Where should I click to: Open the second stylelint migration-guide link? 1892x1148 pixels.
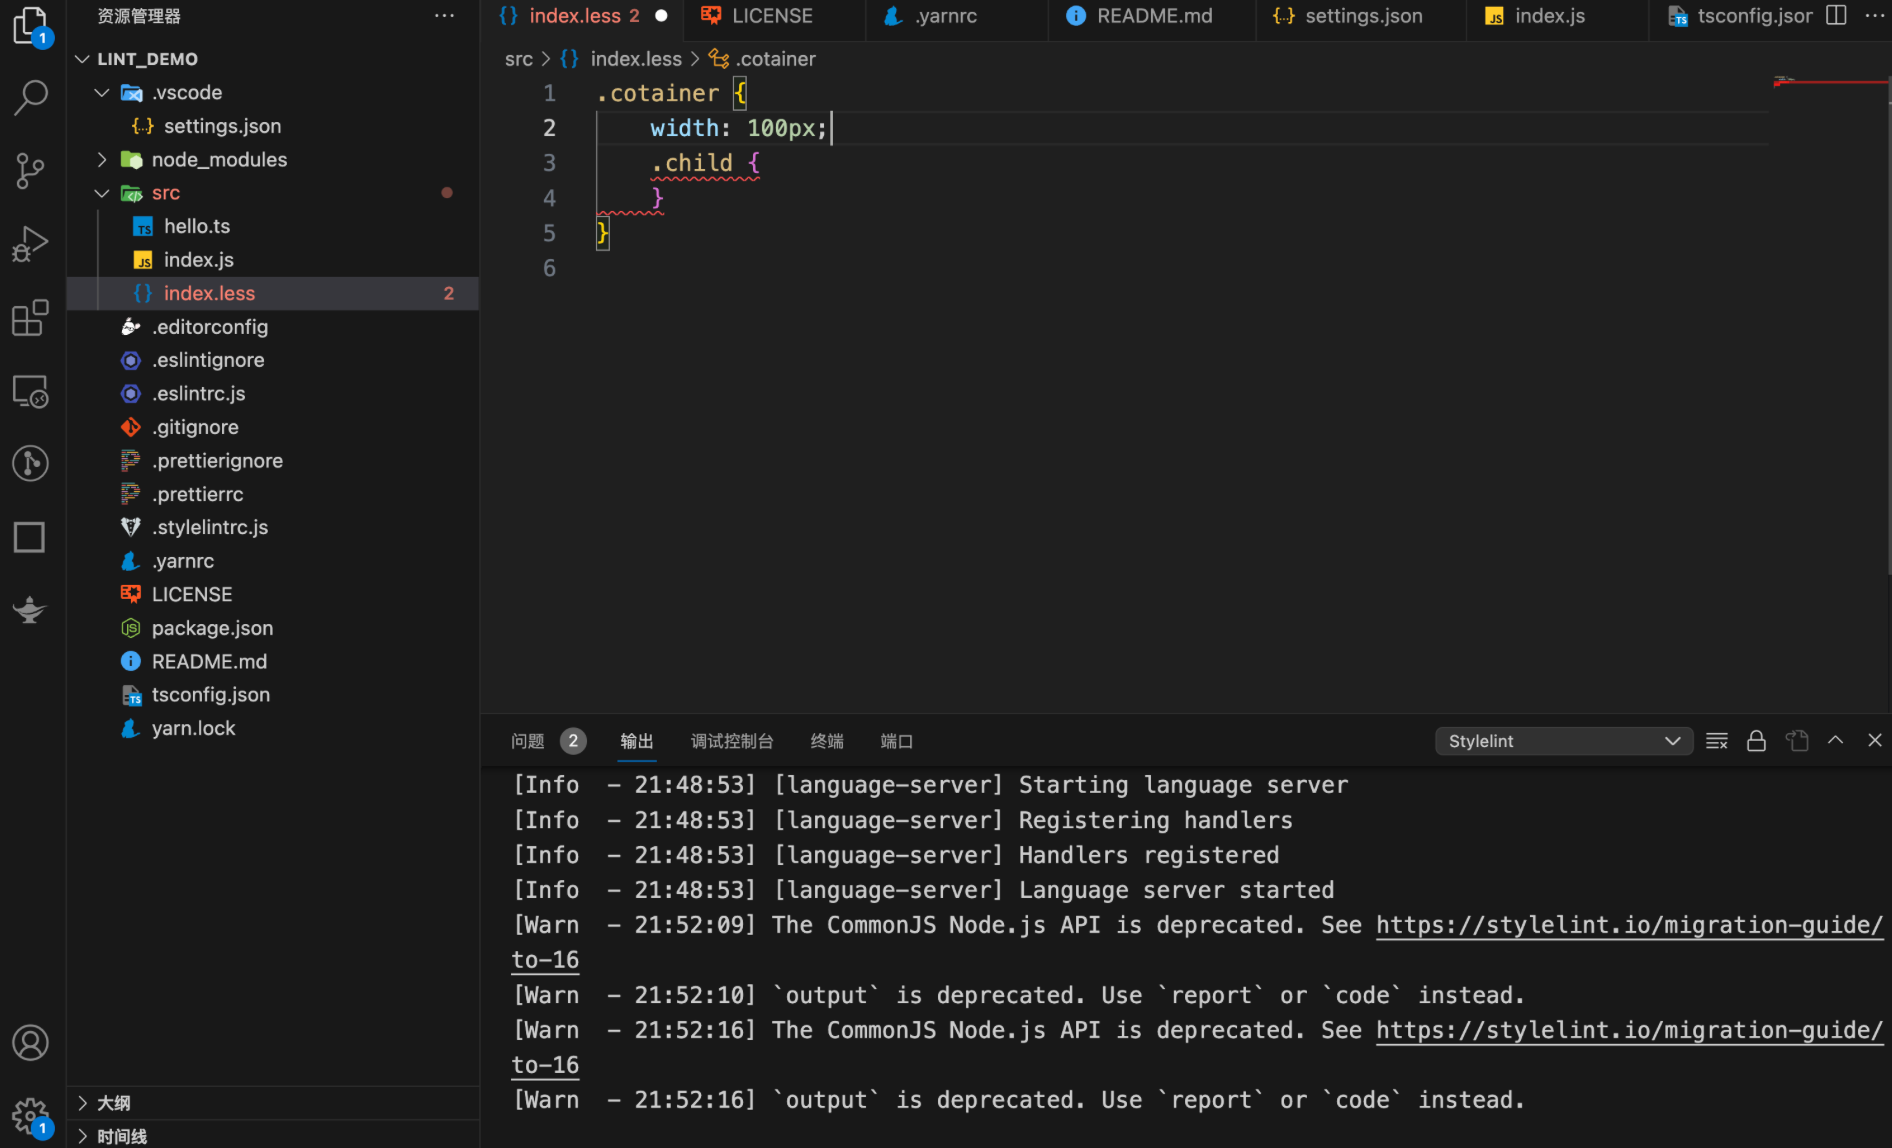click(1629, 1031)
